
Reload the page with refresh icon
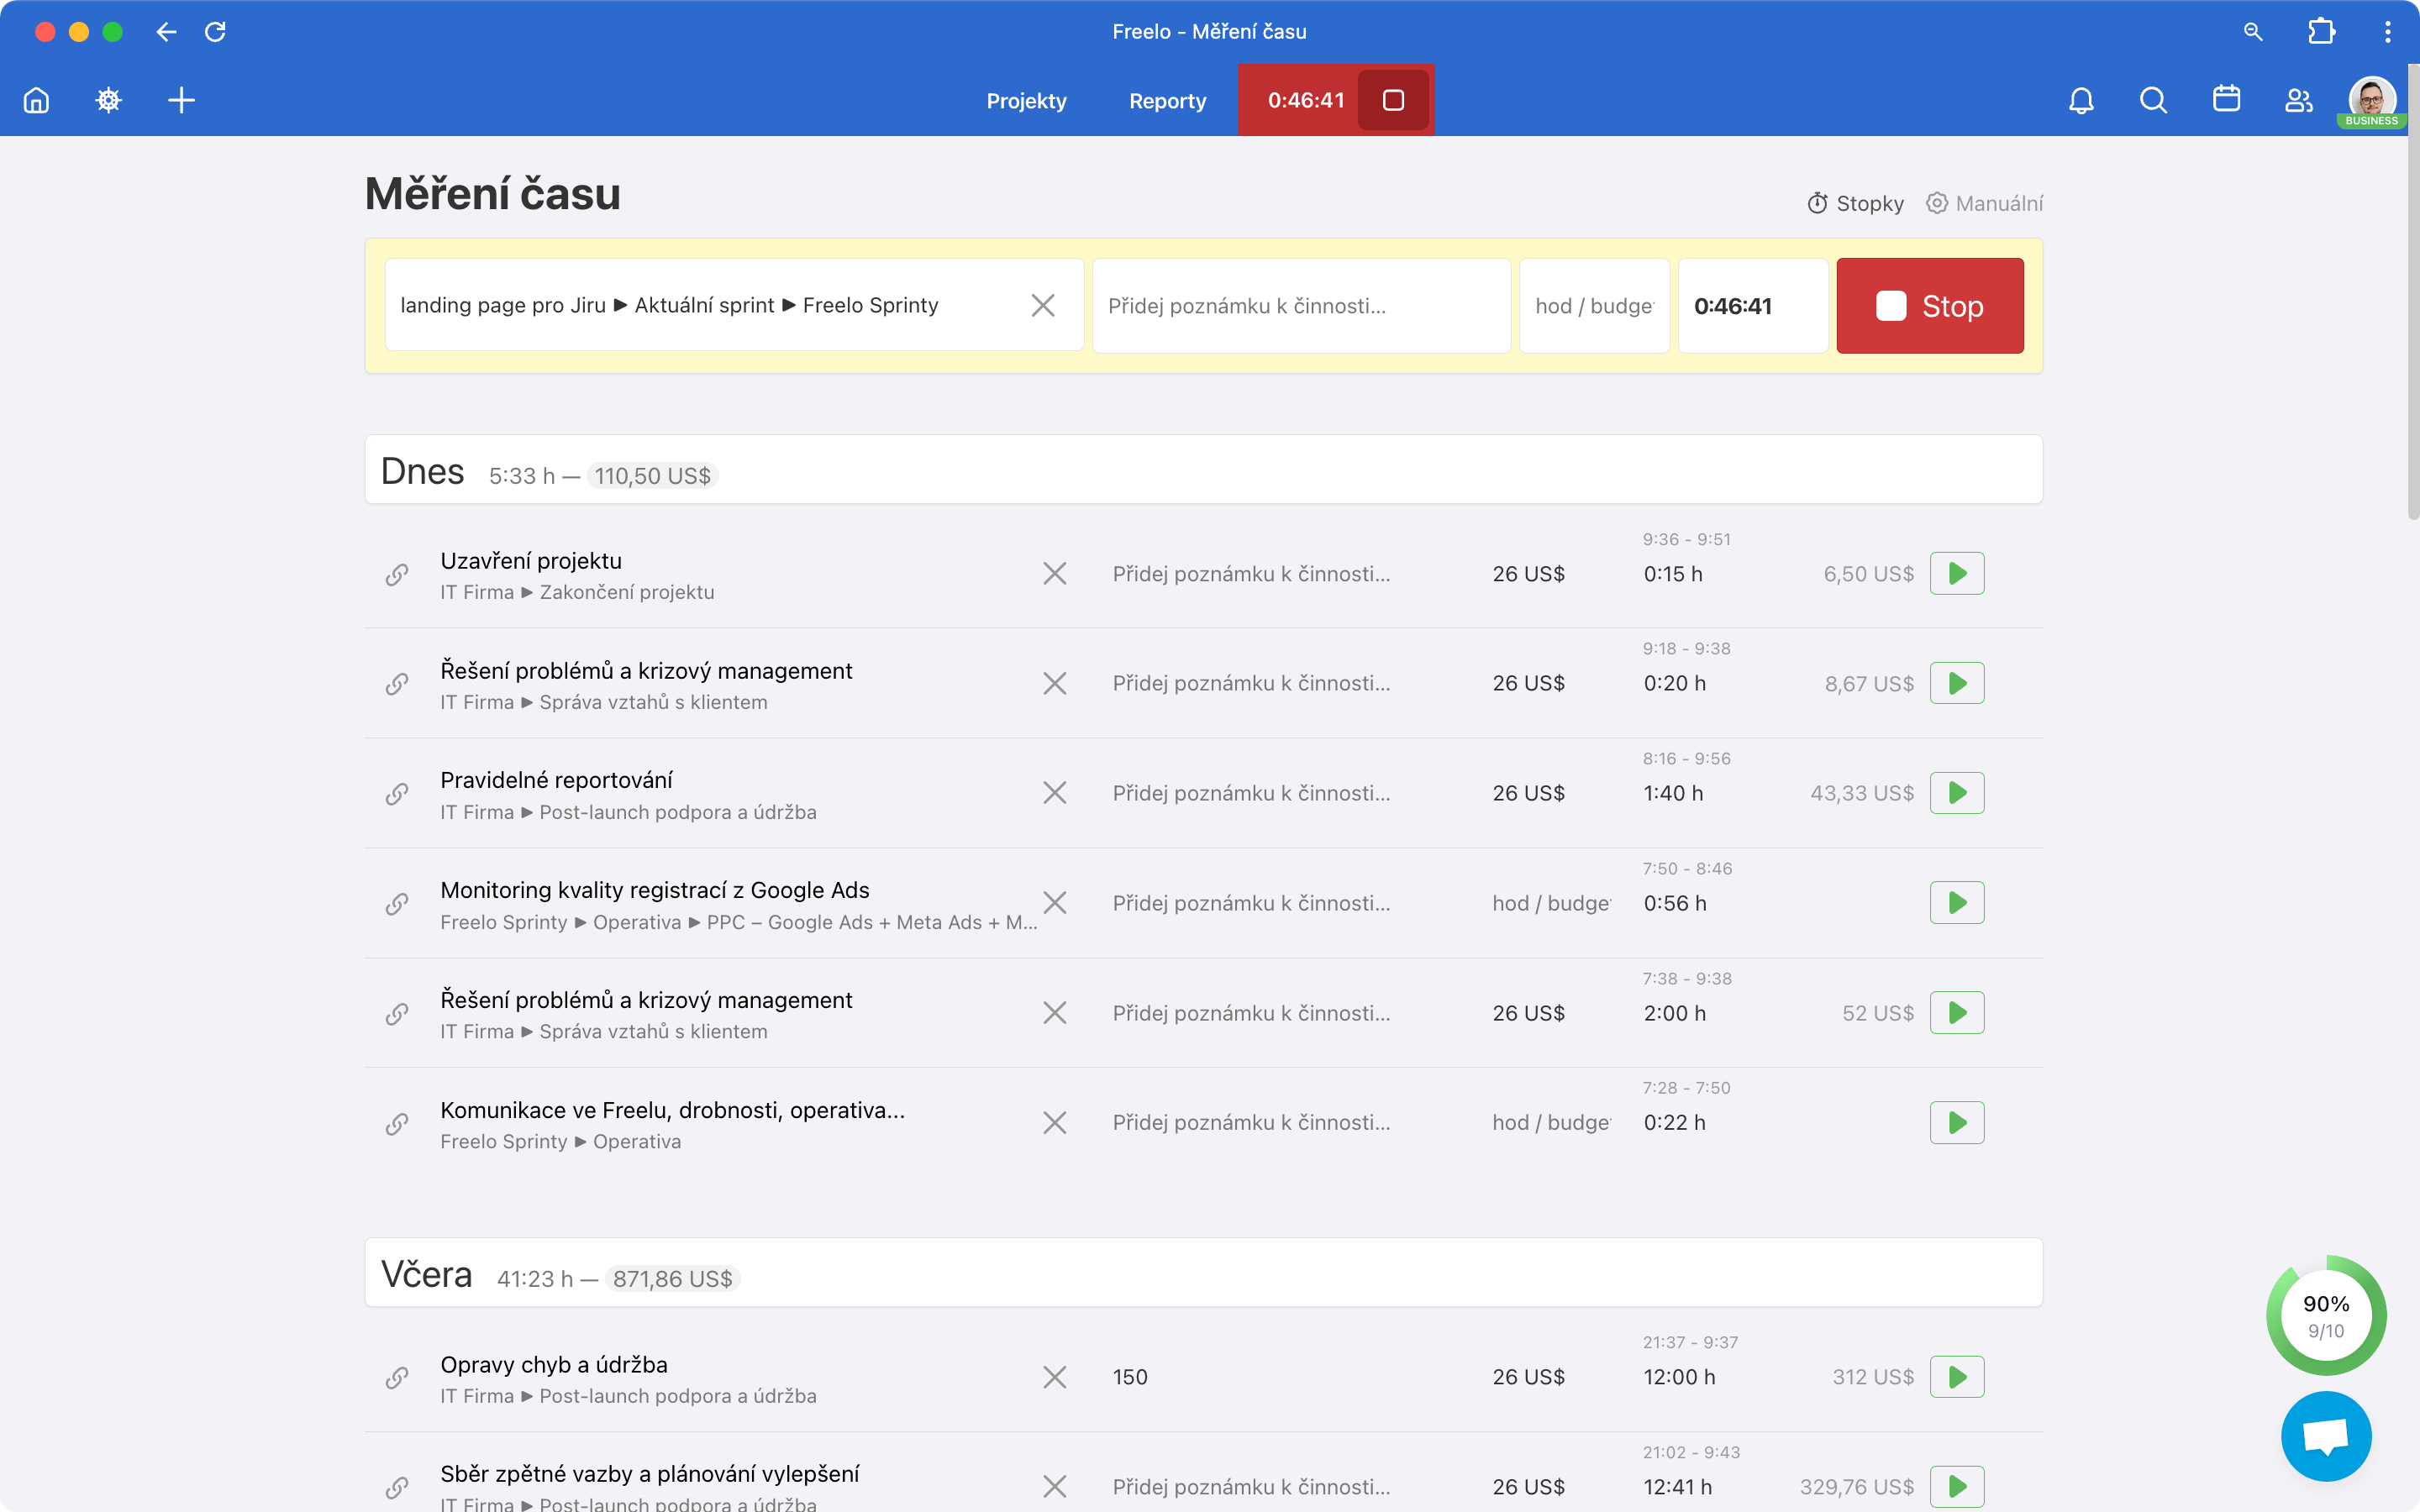point(215,32)
